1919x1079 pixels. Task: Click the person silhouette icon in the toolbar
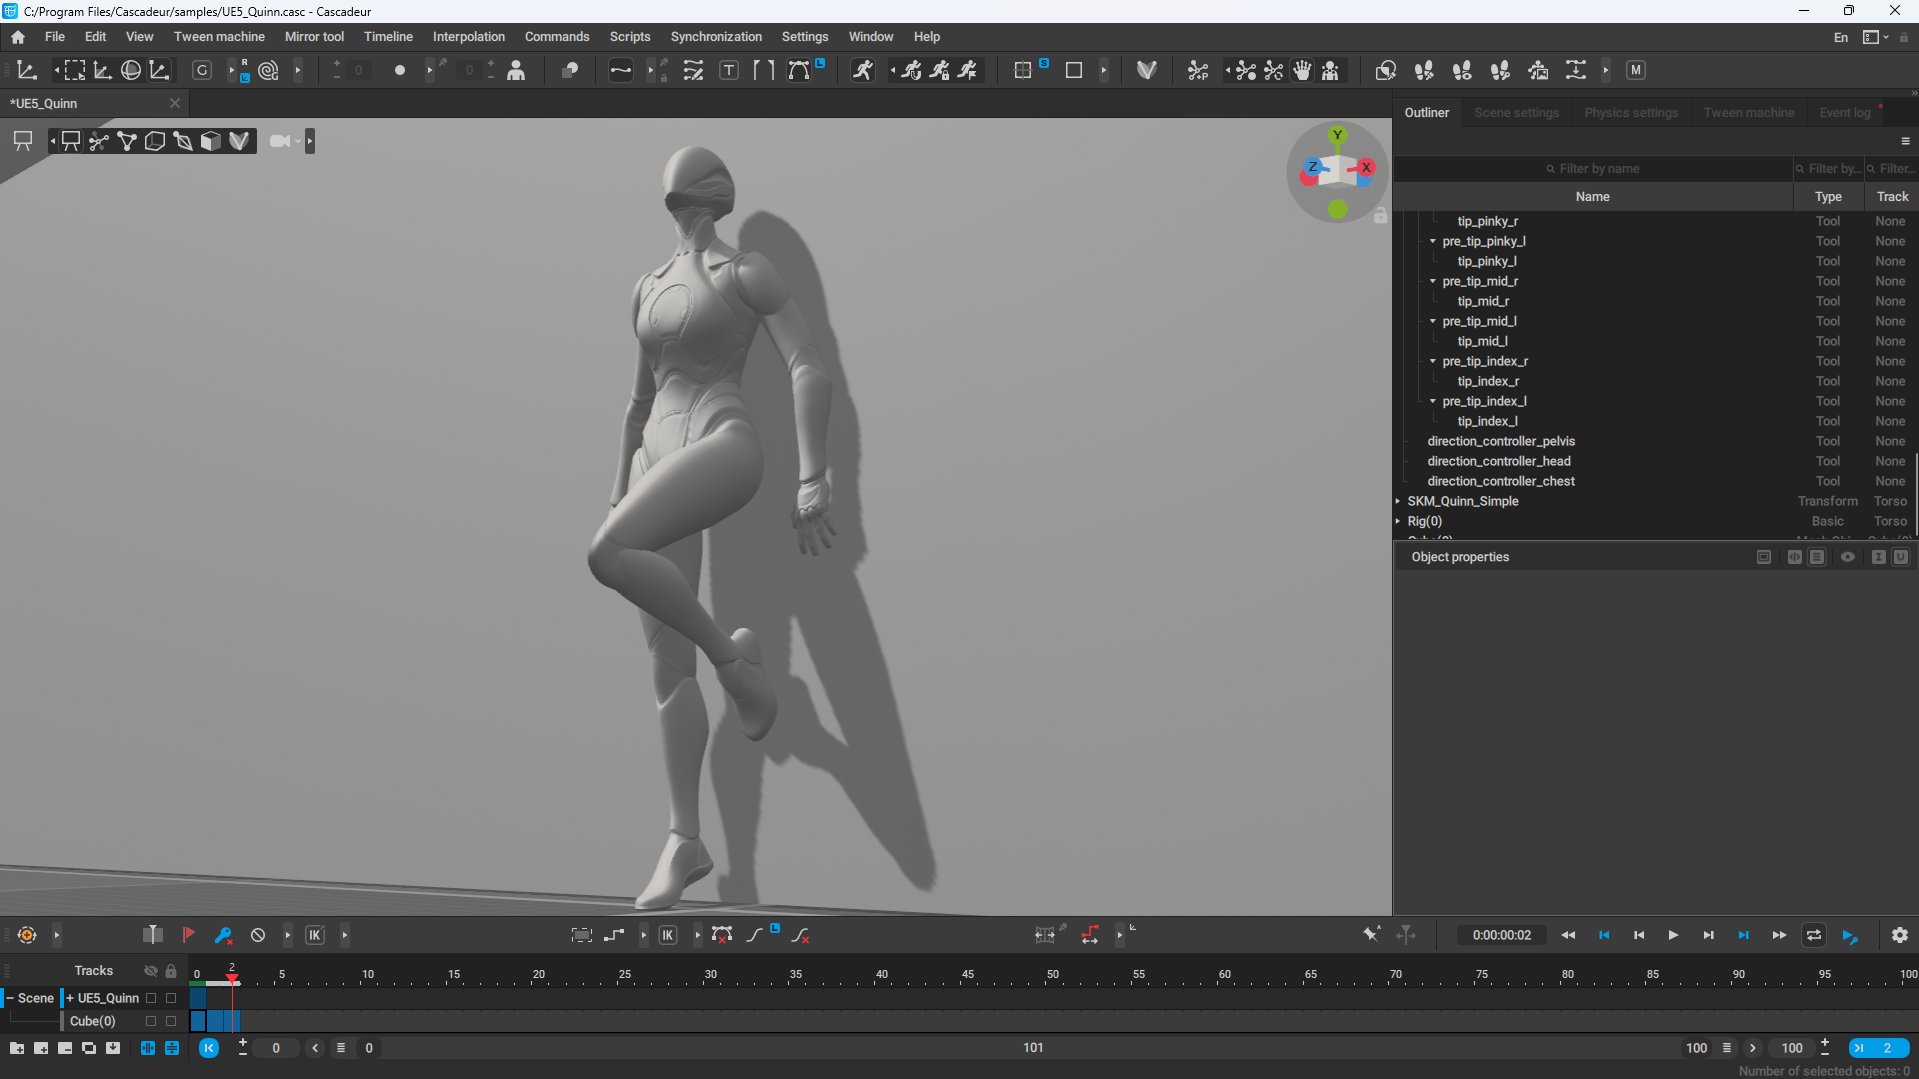(x=516, y=70)
